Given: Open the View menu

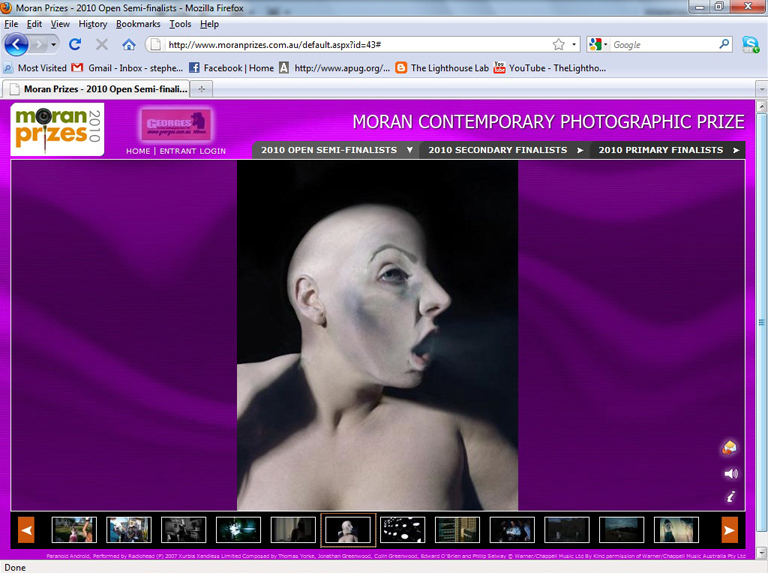Looking at the screenshot, I should pos(60,24).
